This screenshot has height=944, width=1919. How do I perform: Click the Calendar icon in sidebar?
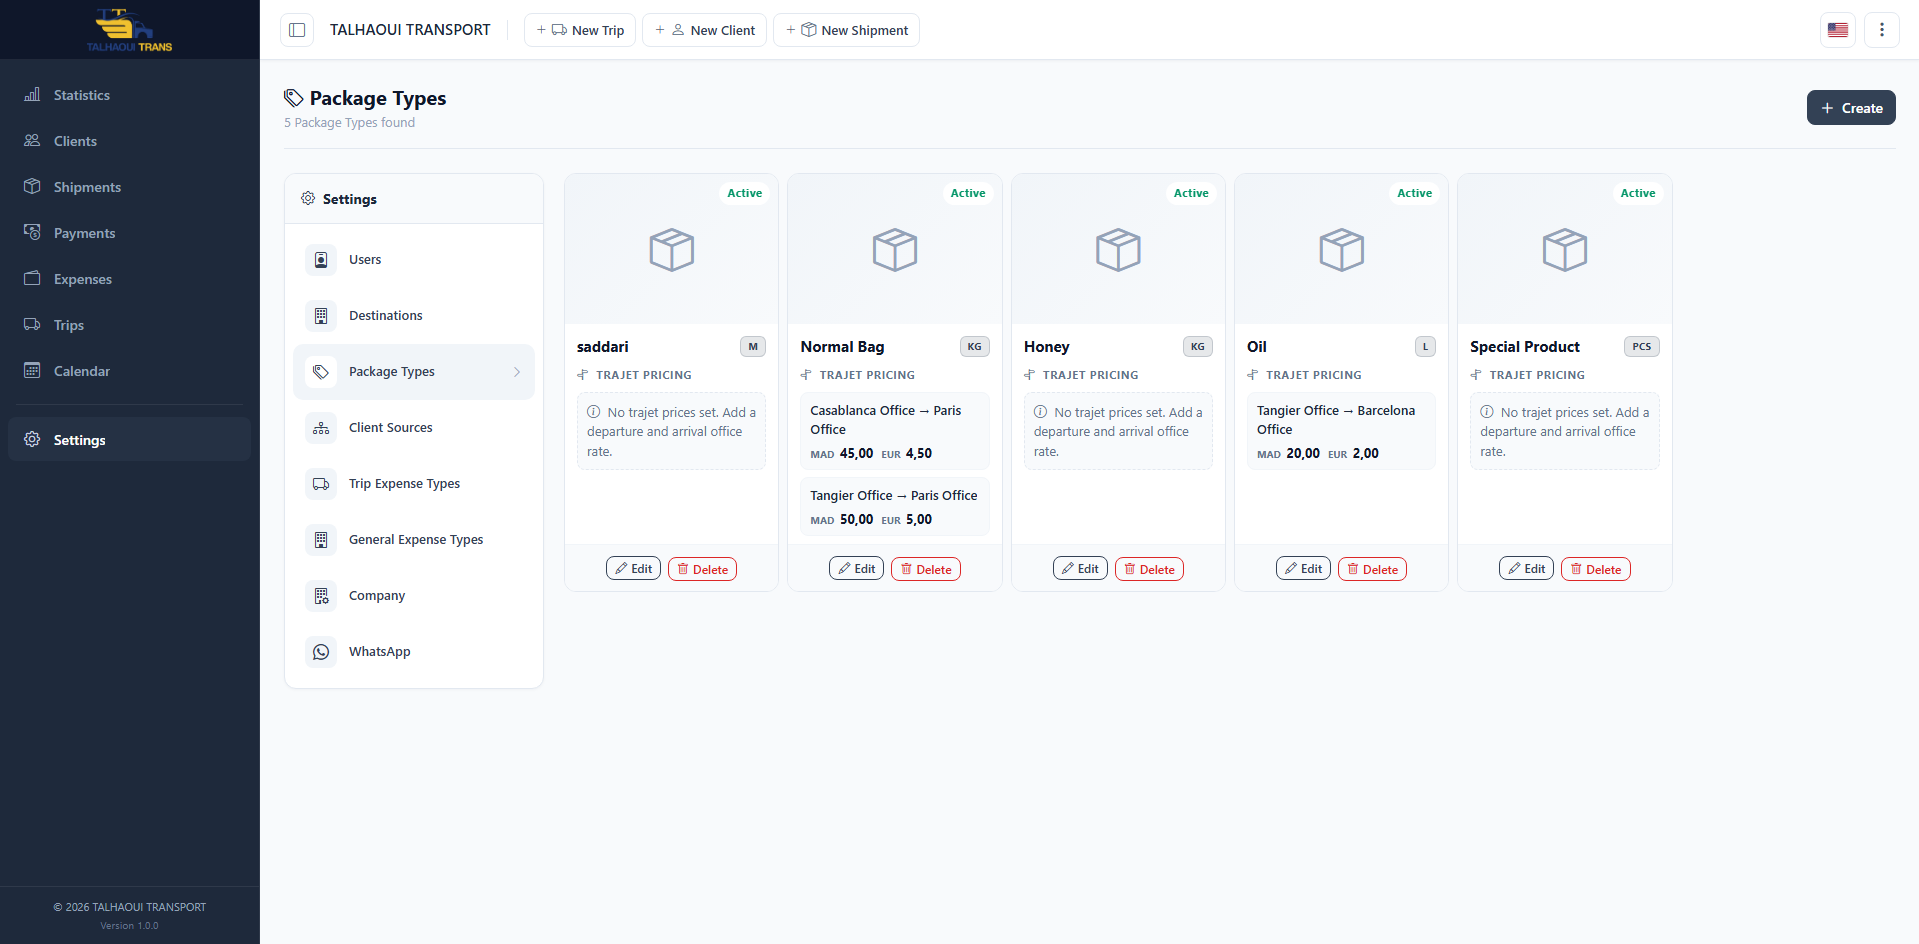coord(32,371)
